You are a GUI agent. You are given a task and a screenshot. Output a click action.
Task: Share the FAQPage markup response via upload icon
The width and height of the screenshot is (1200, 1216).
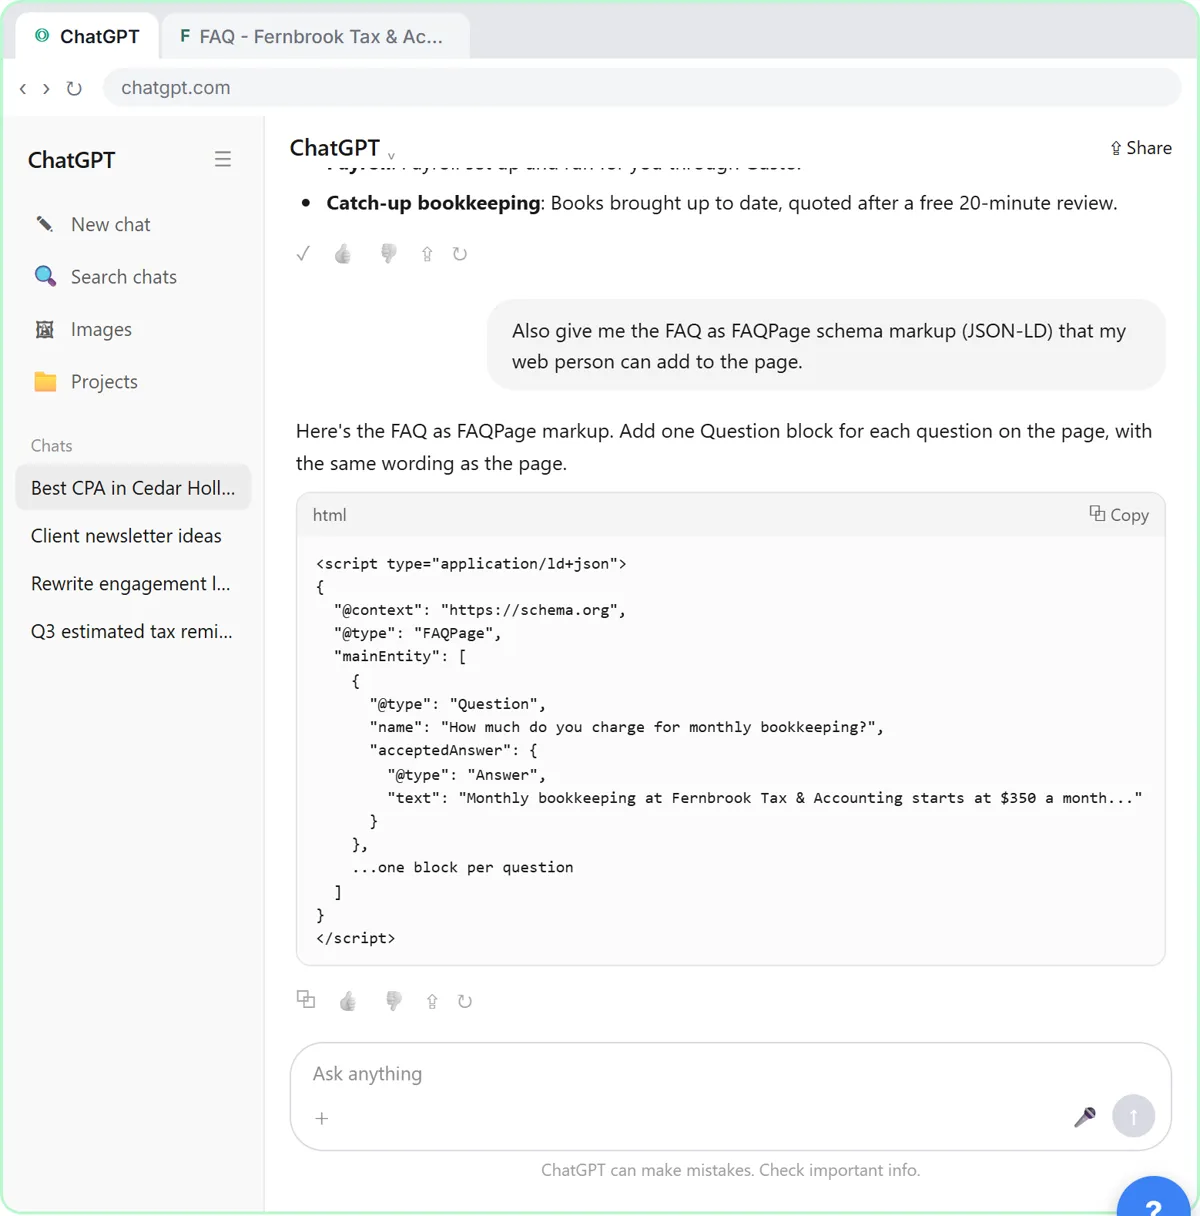pos(432,1001)
